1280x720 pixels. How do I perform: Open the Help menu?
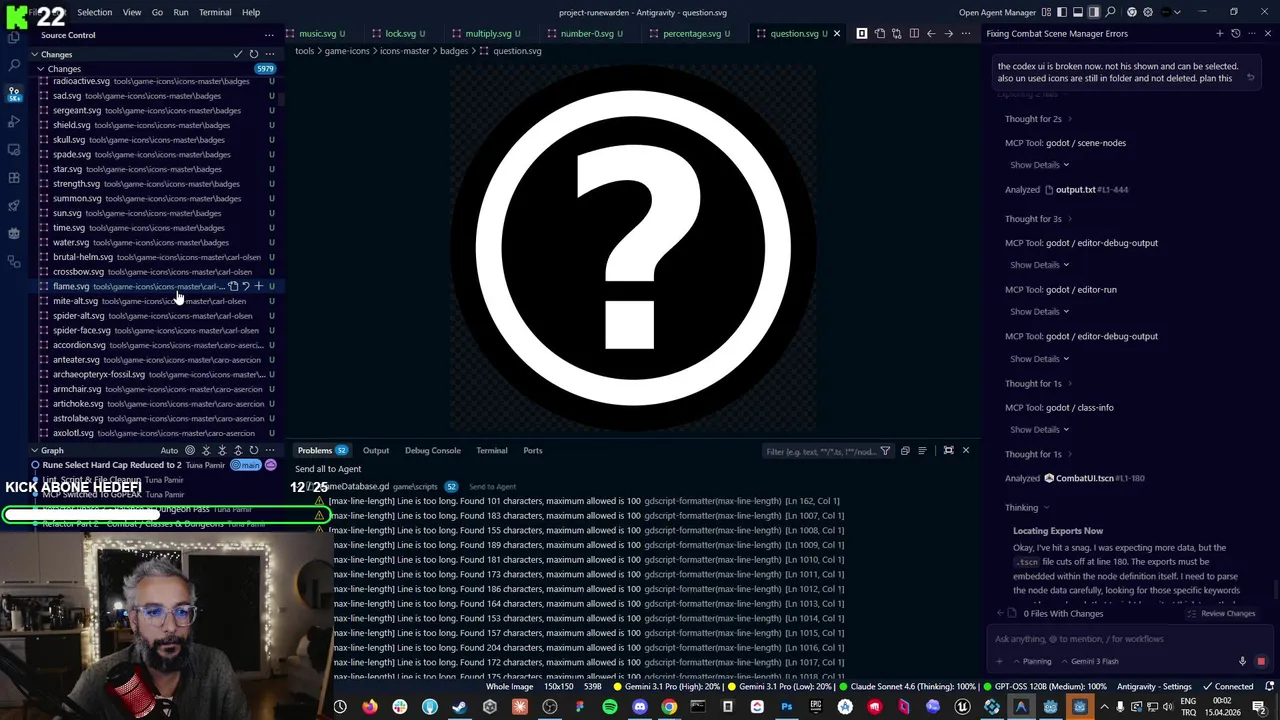[x=251, y=12]
